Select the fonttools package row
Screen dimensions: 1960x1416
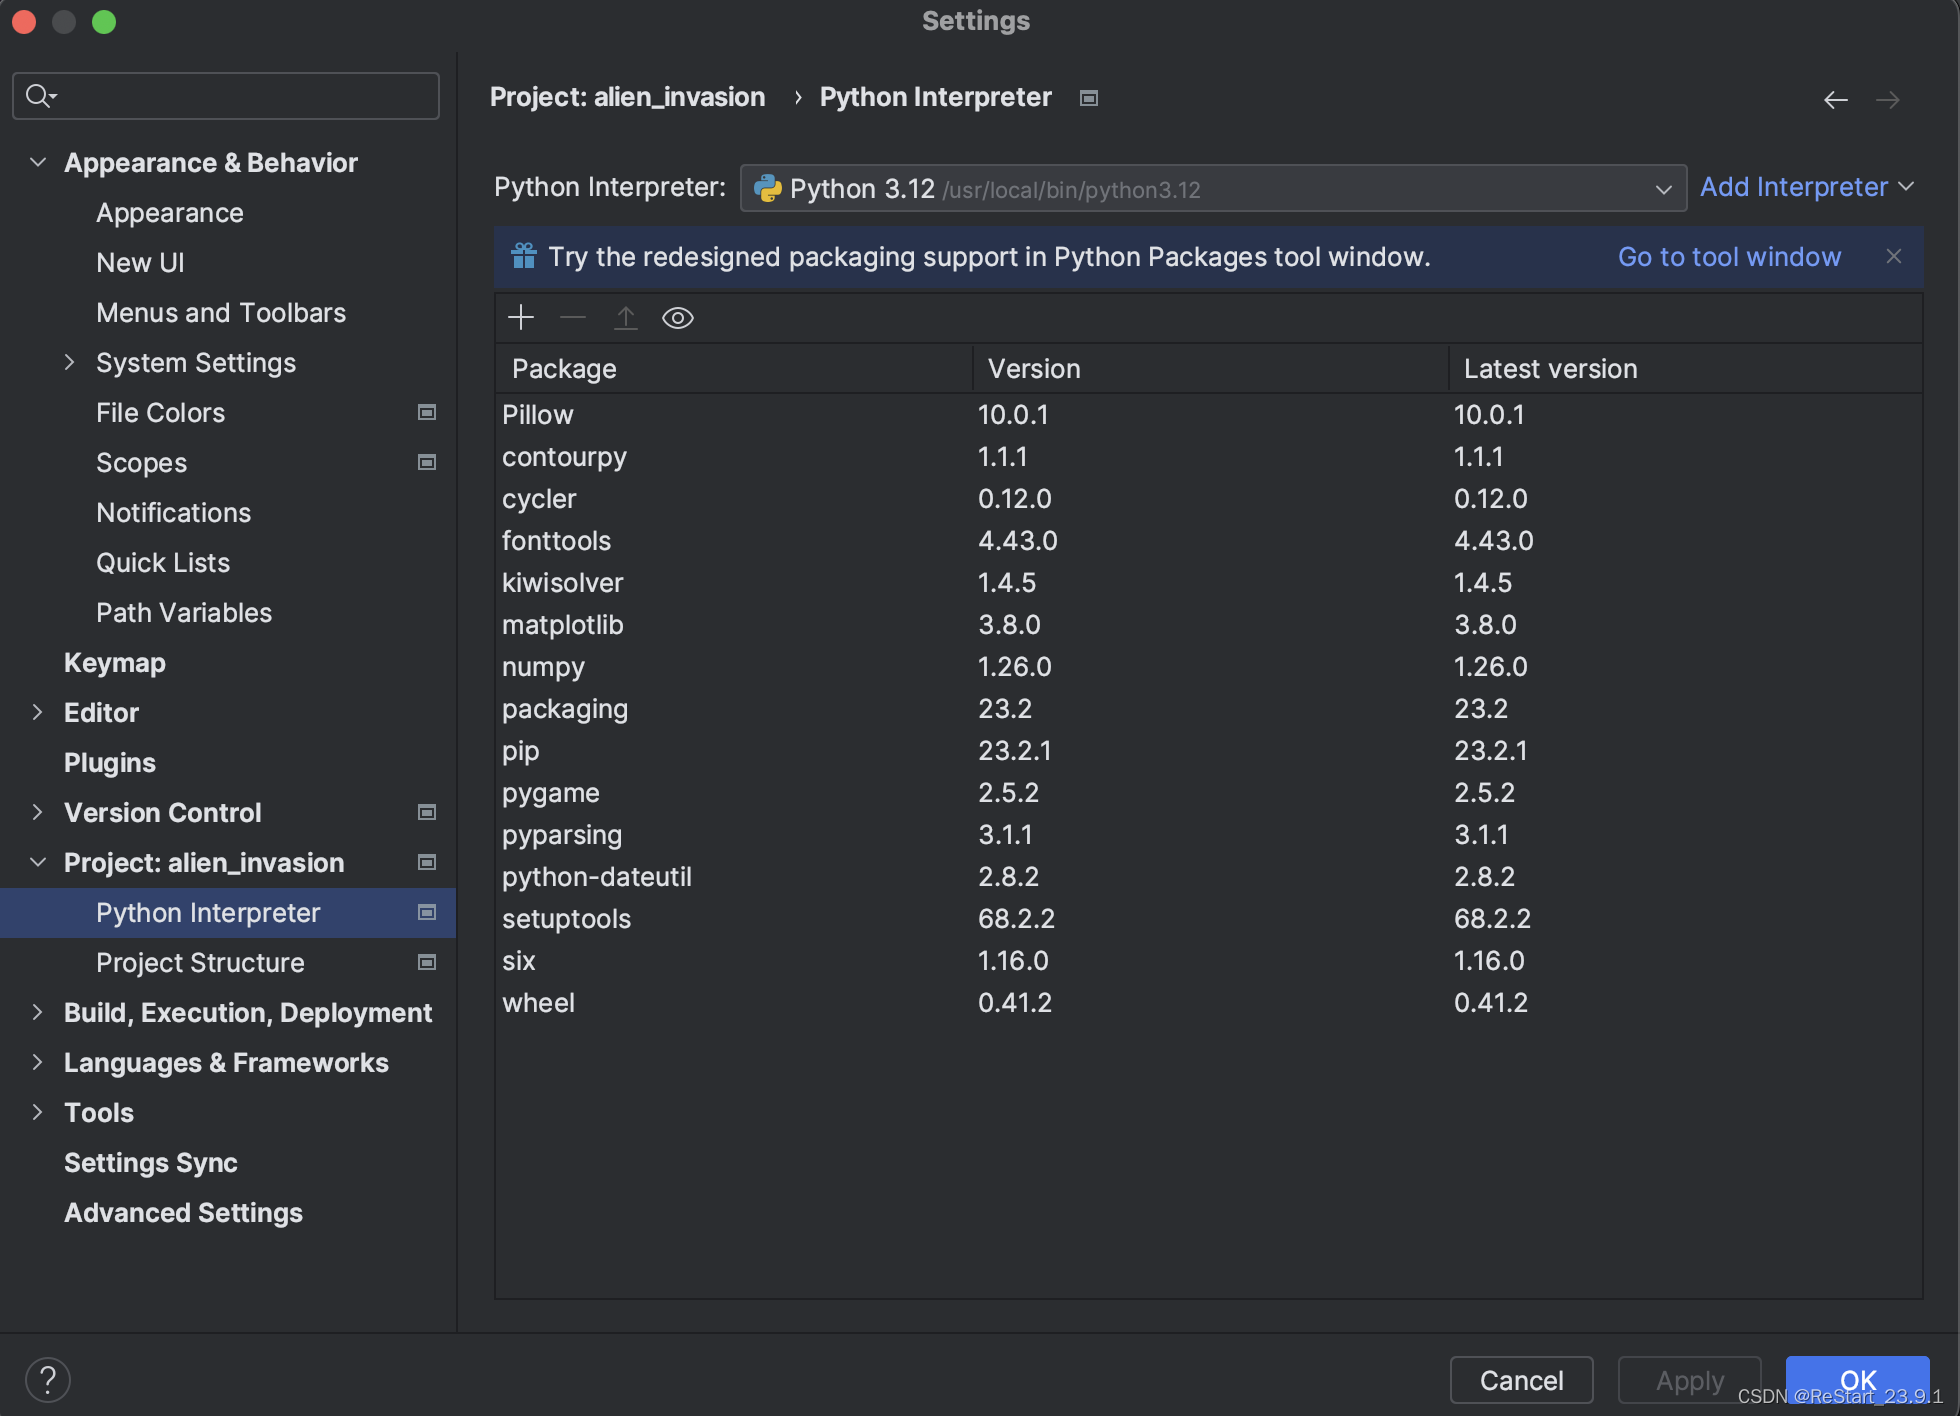tap(1208, 541)
